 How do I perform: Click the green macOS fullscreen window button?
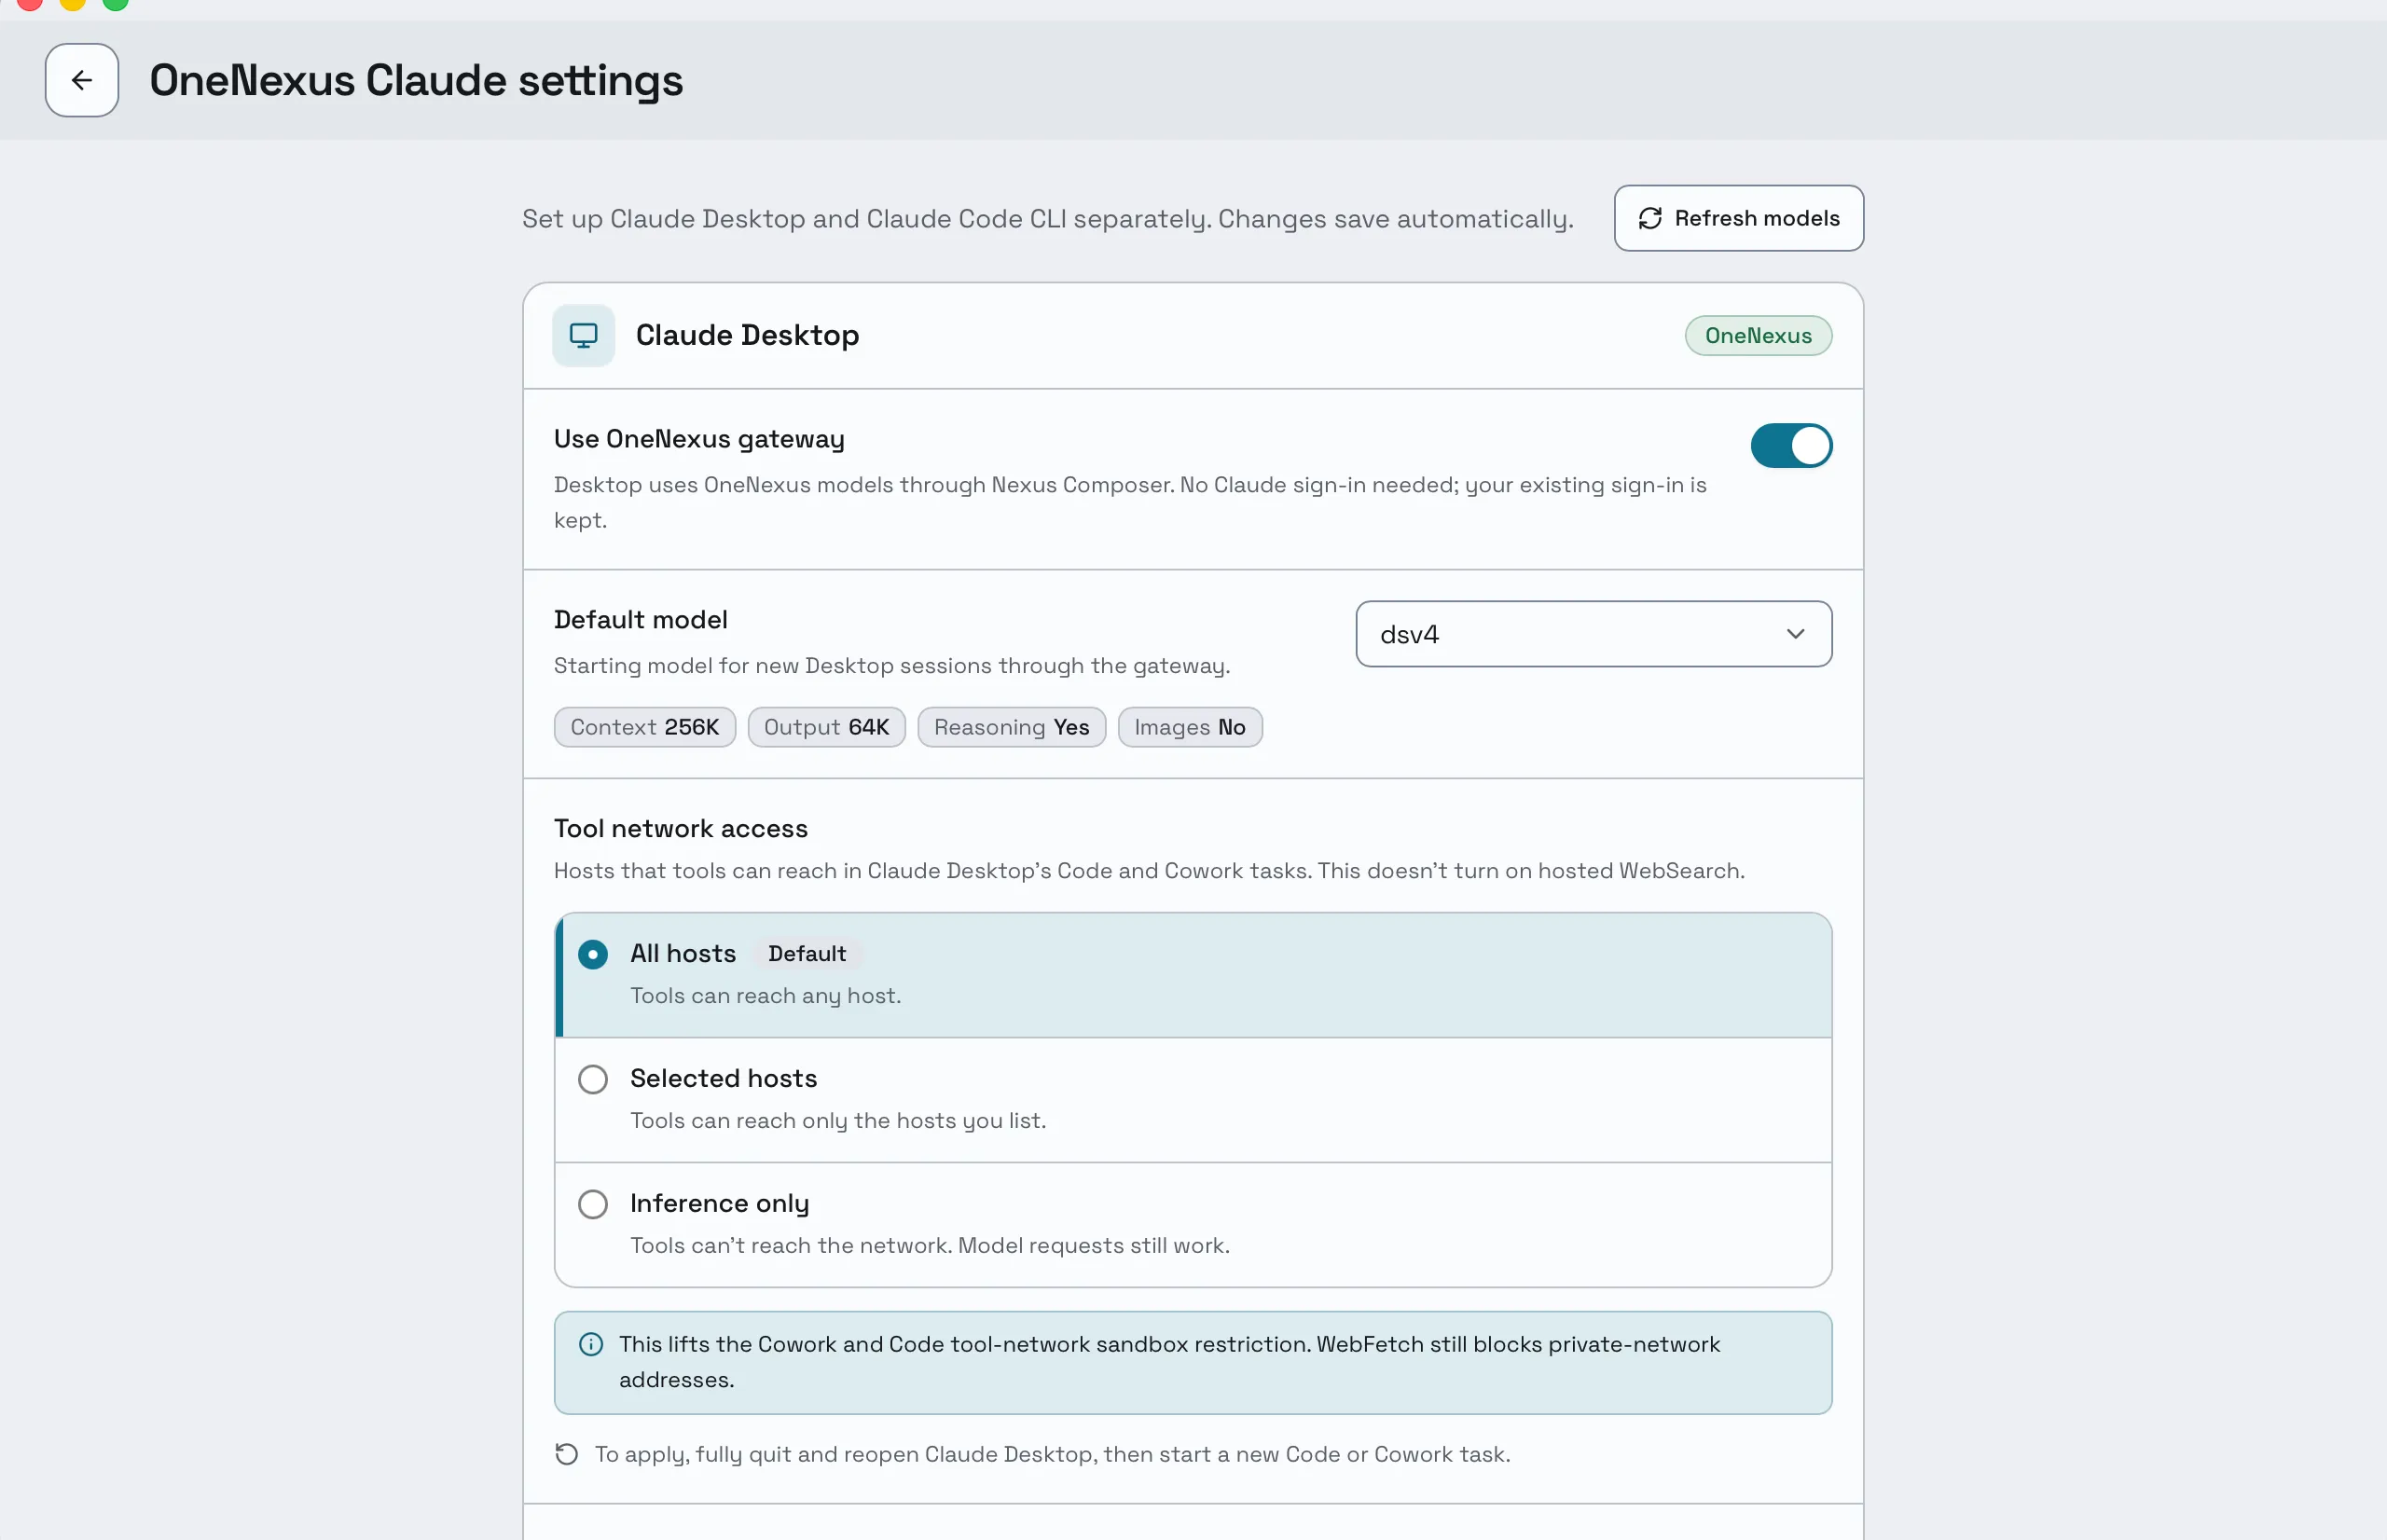click(116, 2)
